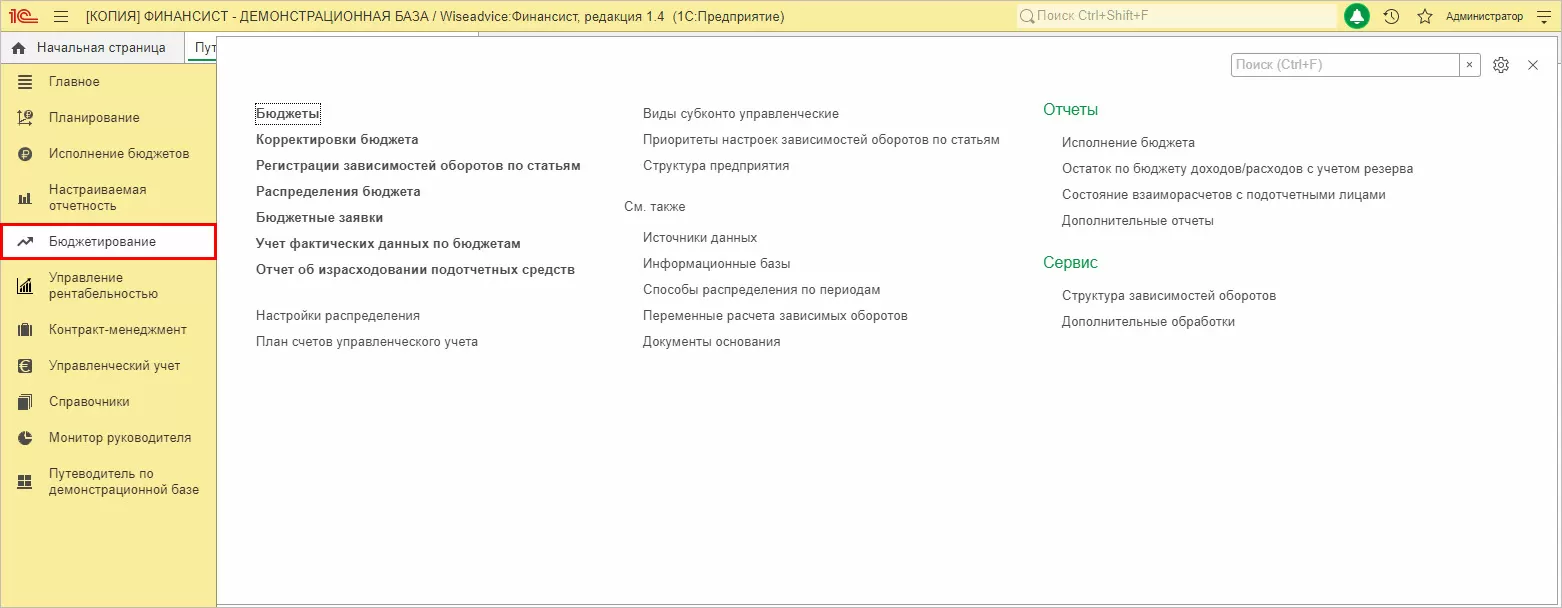
Task: Open Дополнительные отчеты
Action: pos(1138,220)
